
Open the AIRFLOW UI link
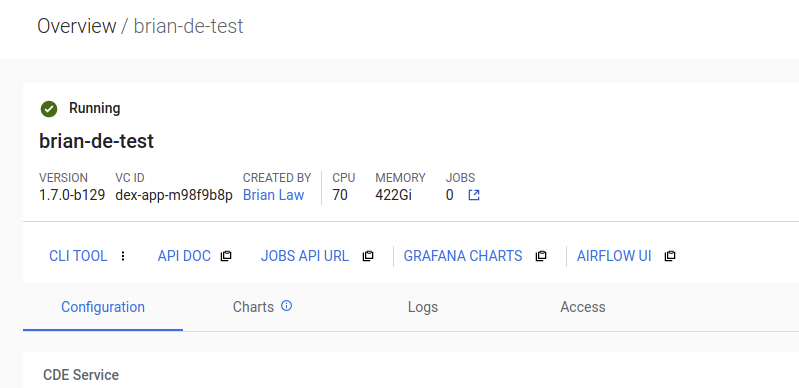[614, 256]
